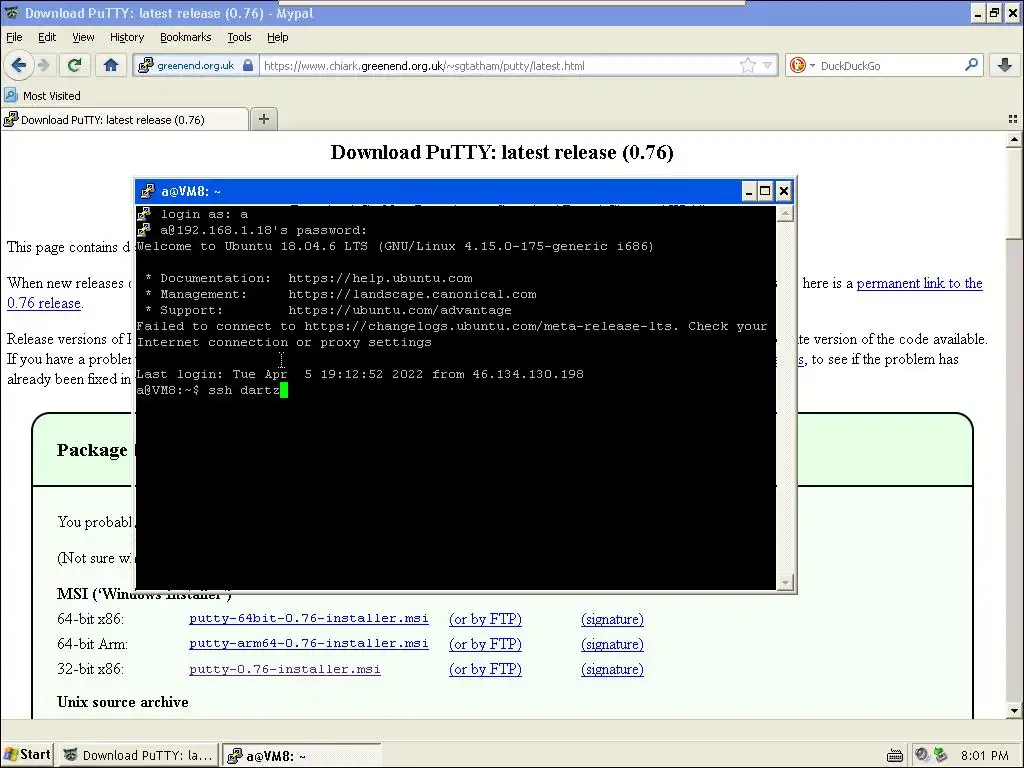Open the Help menu
The width and height of the screenshot is (1024, 768).
coord(278,37)
